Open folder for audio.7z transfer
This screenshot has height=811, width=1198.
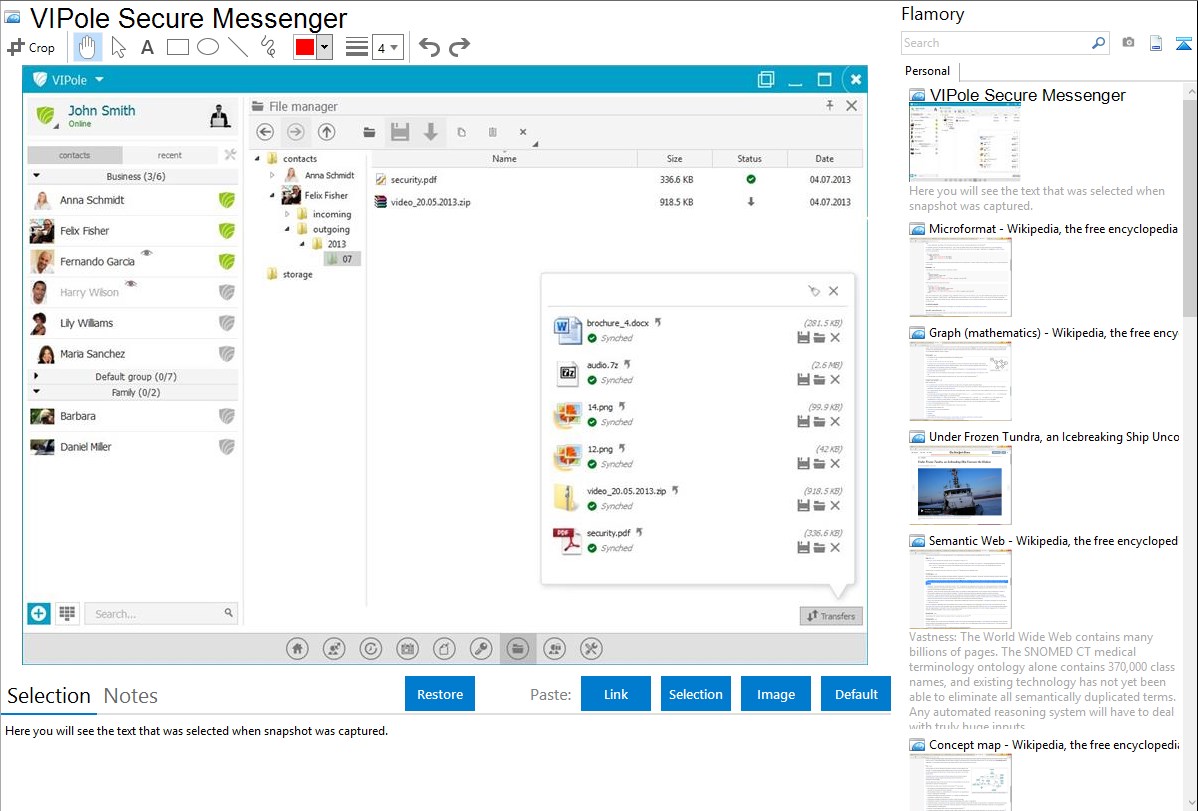pyautogui.click(x=819, y=380)
